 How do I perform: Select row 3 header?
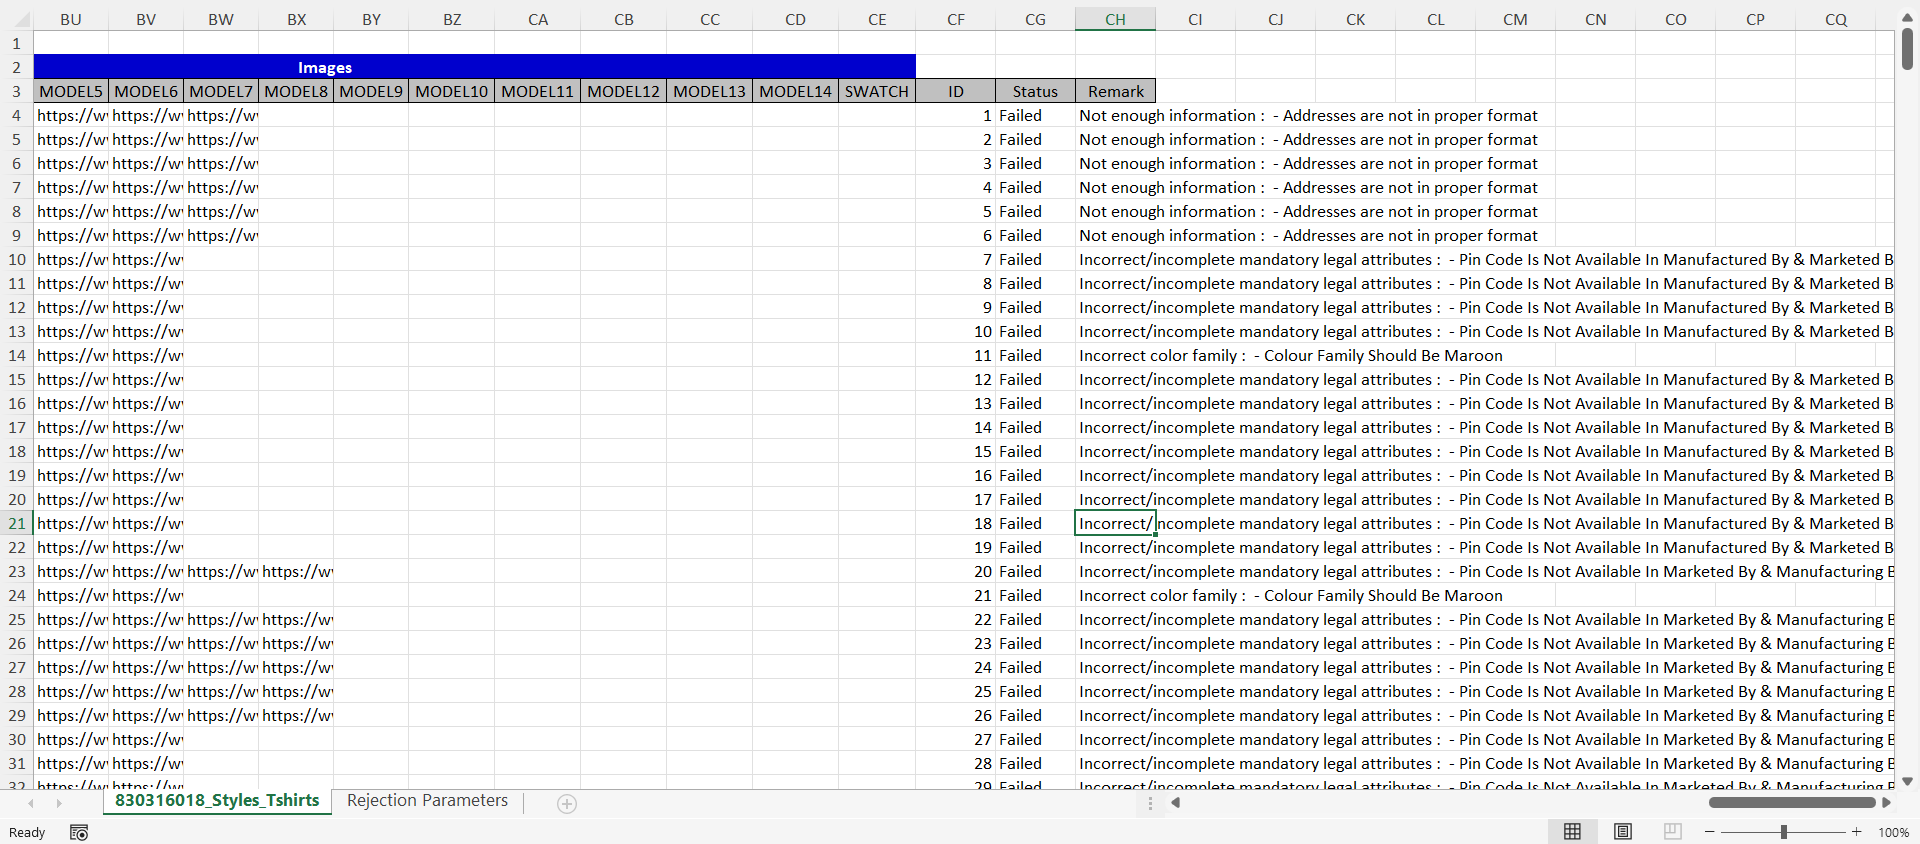[17, 91]
